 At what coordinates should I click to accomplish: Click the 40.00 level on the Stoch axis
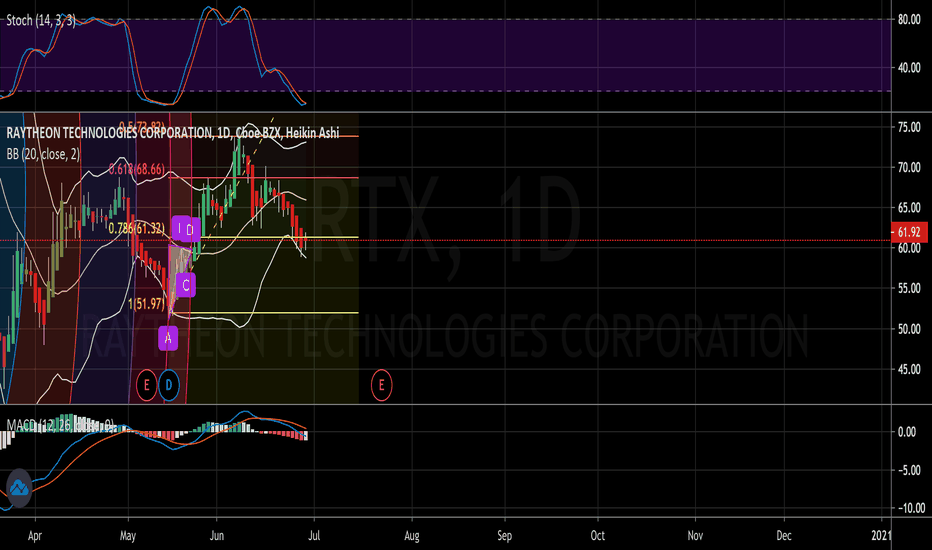(909, 68)
